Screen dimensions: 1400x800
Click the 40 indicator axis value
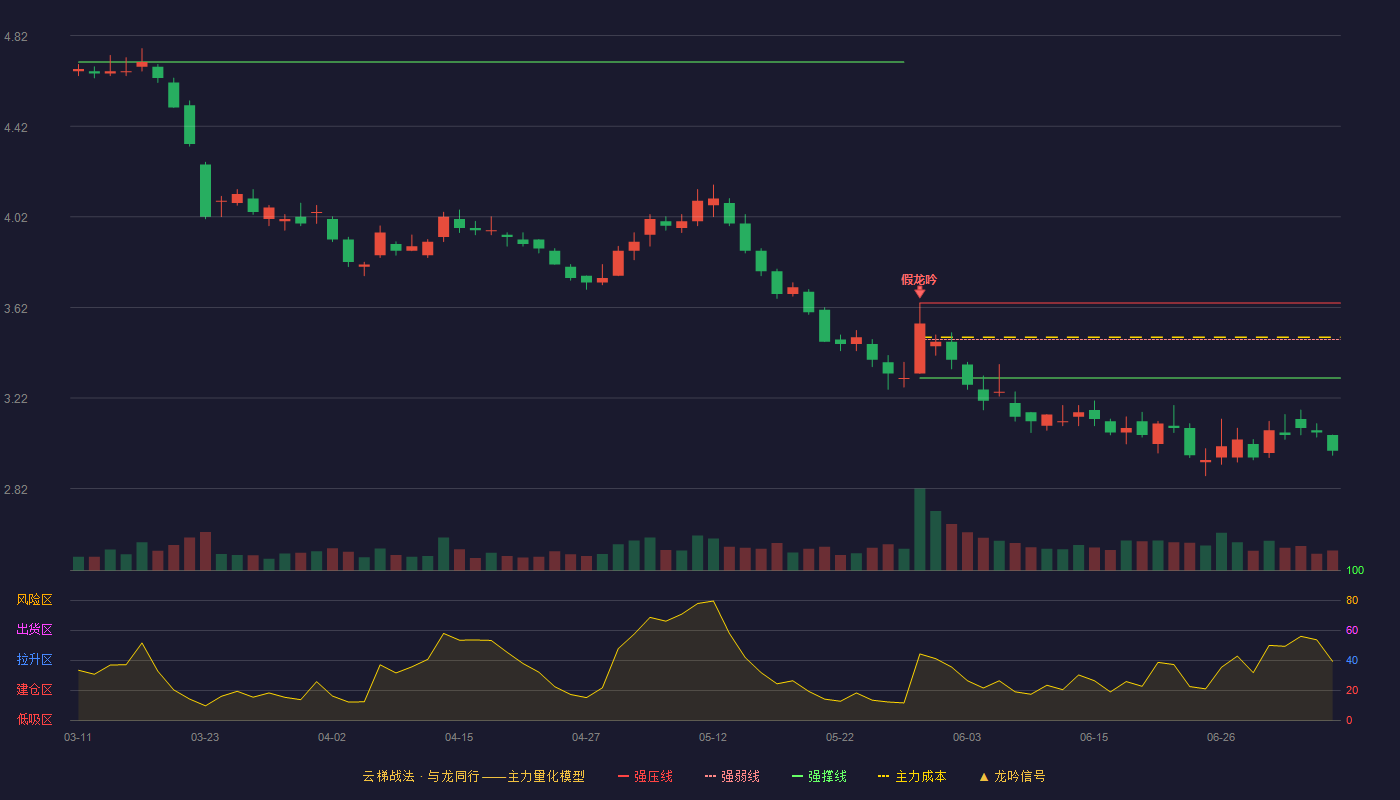(1352, 660)
